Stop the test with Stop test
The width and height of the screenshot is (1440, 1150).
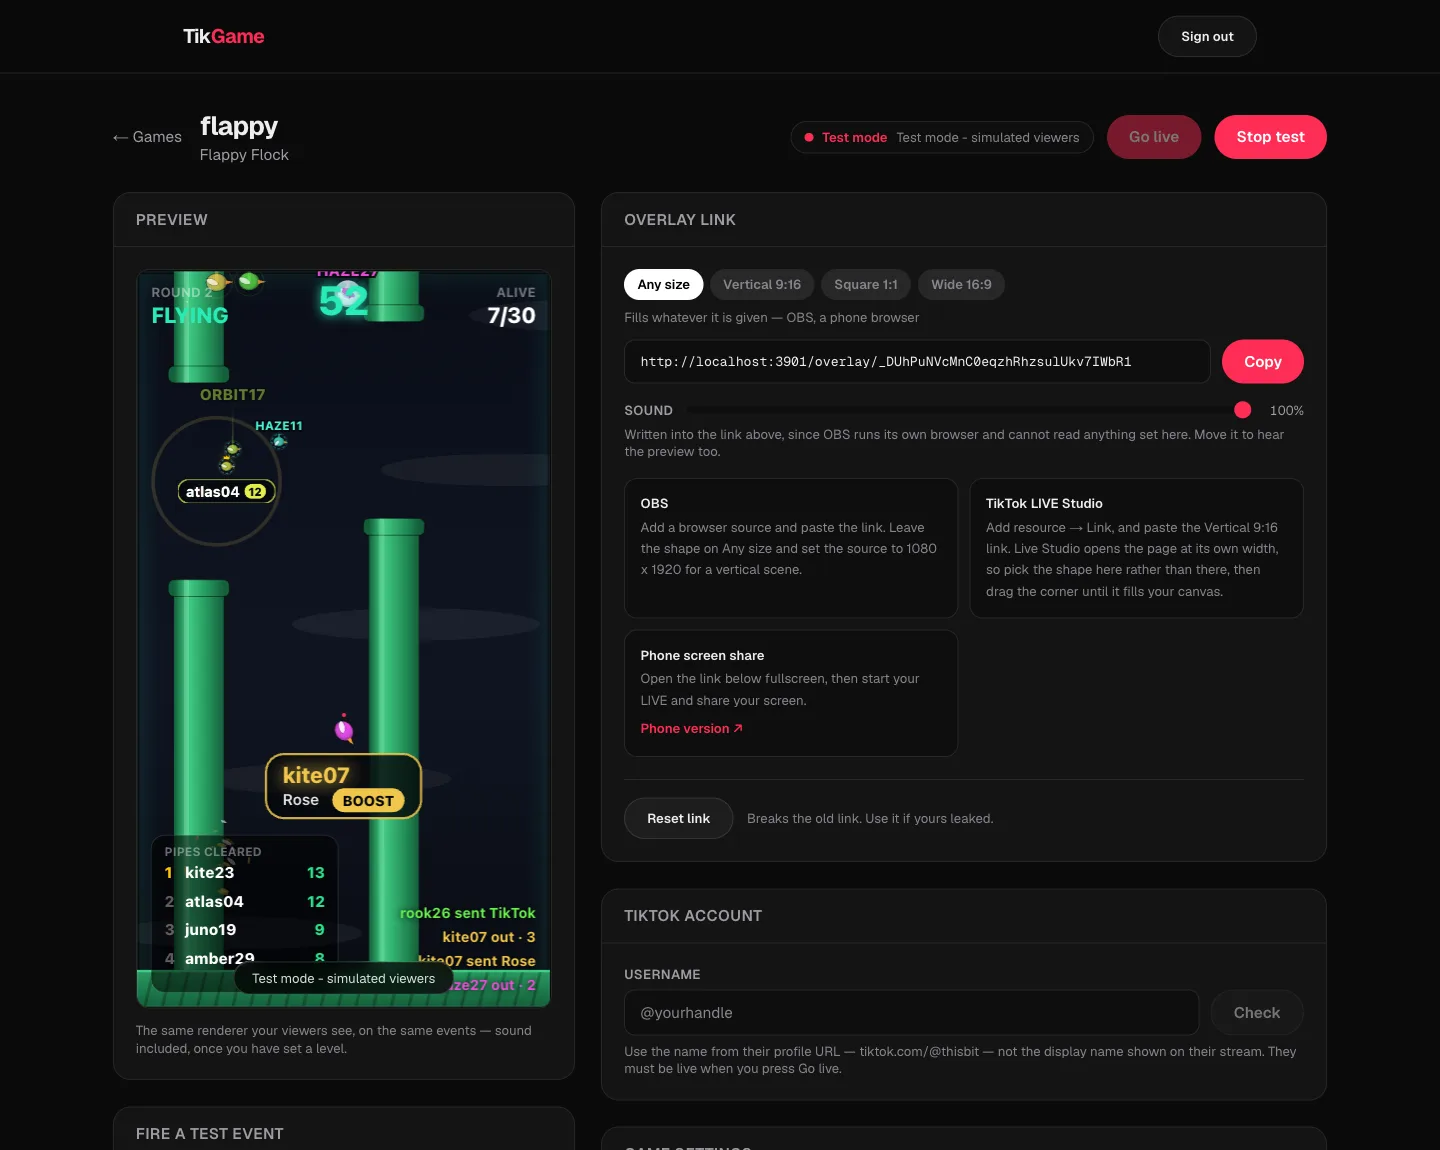tap(1270, 137)
